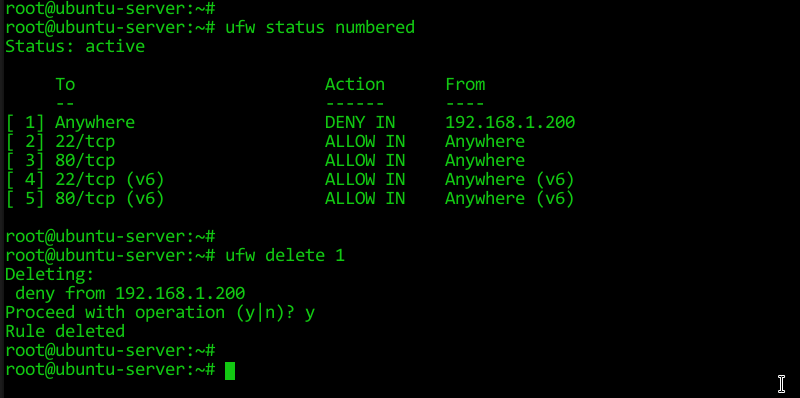Viewport: 800px width, 398px height.
Task: Click the '22/tcp (v6)' entry in rule 4
Action: (110, 180)
